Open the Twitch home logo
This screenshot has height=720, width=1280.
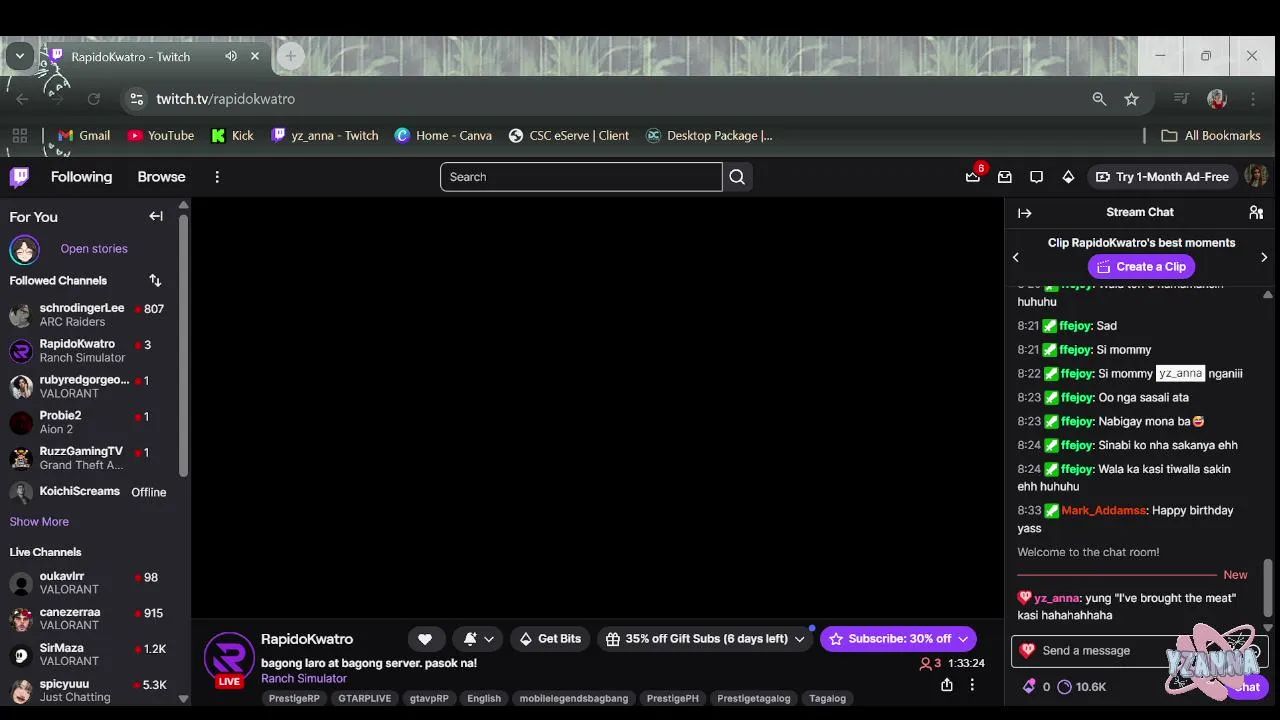tap(19, 177)
